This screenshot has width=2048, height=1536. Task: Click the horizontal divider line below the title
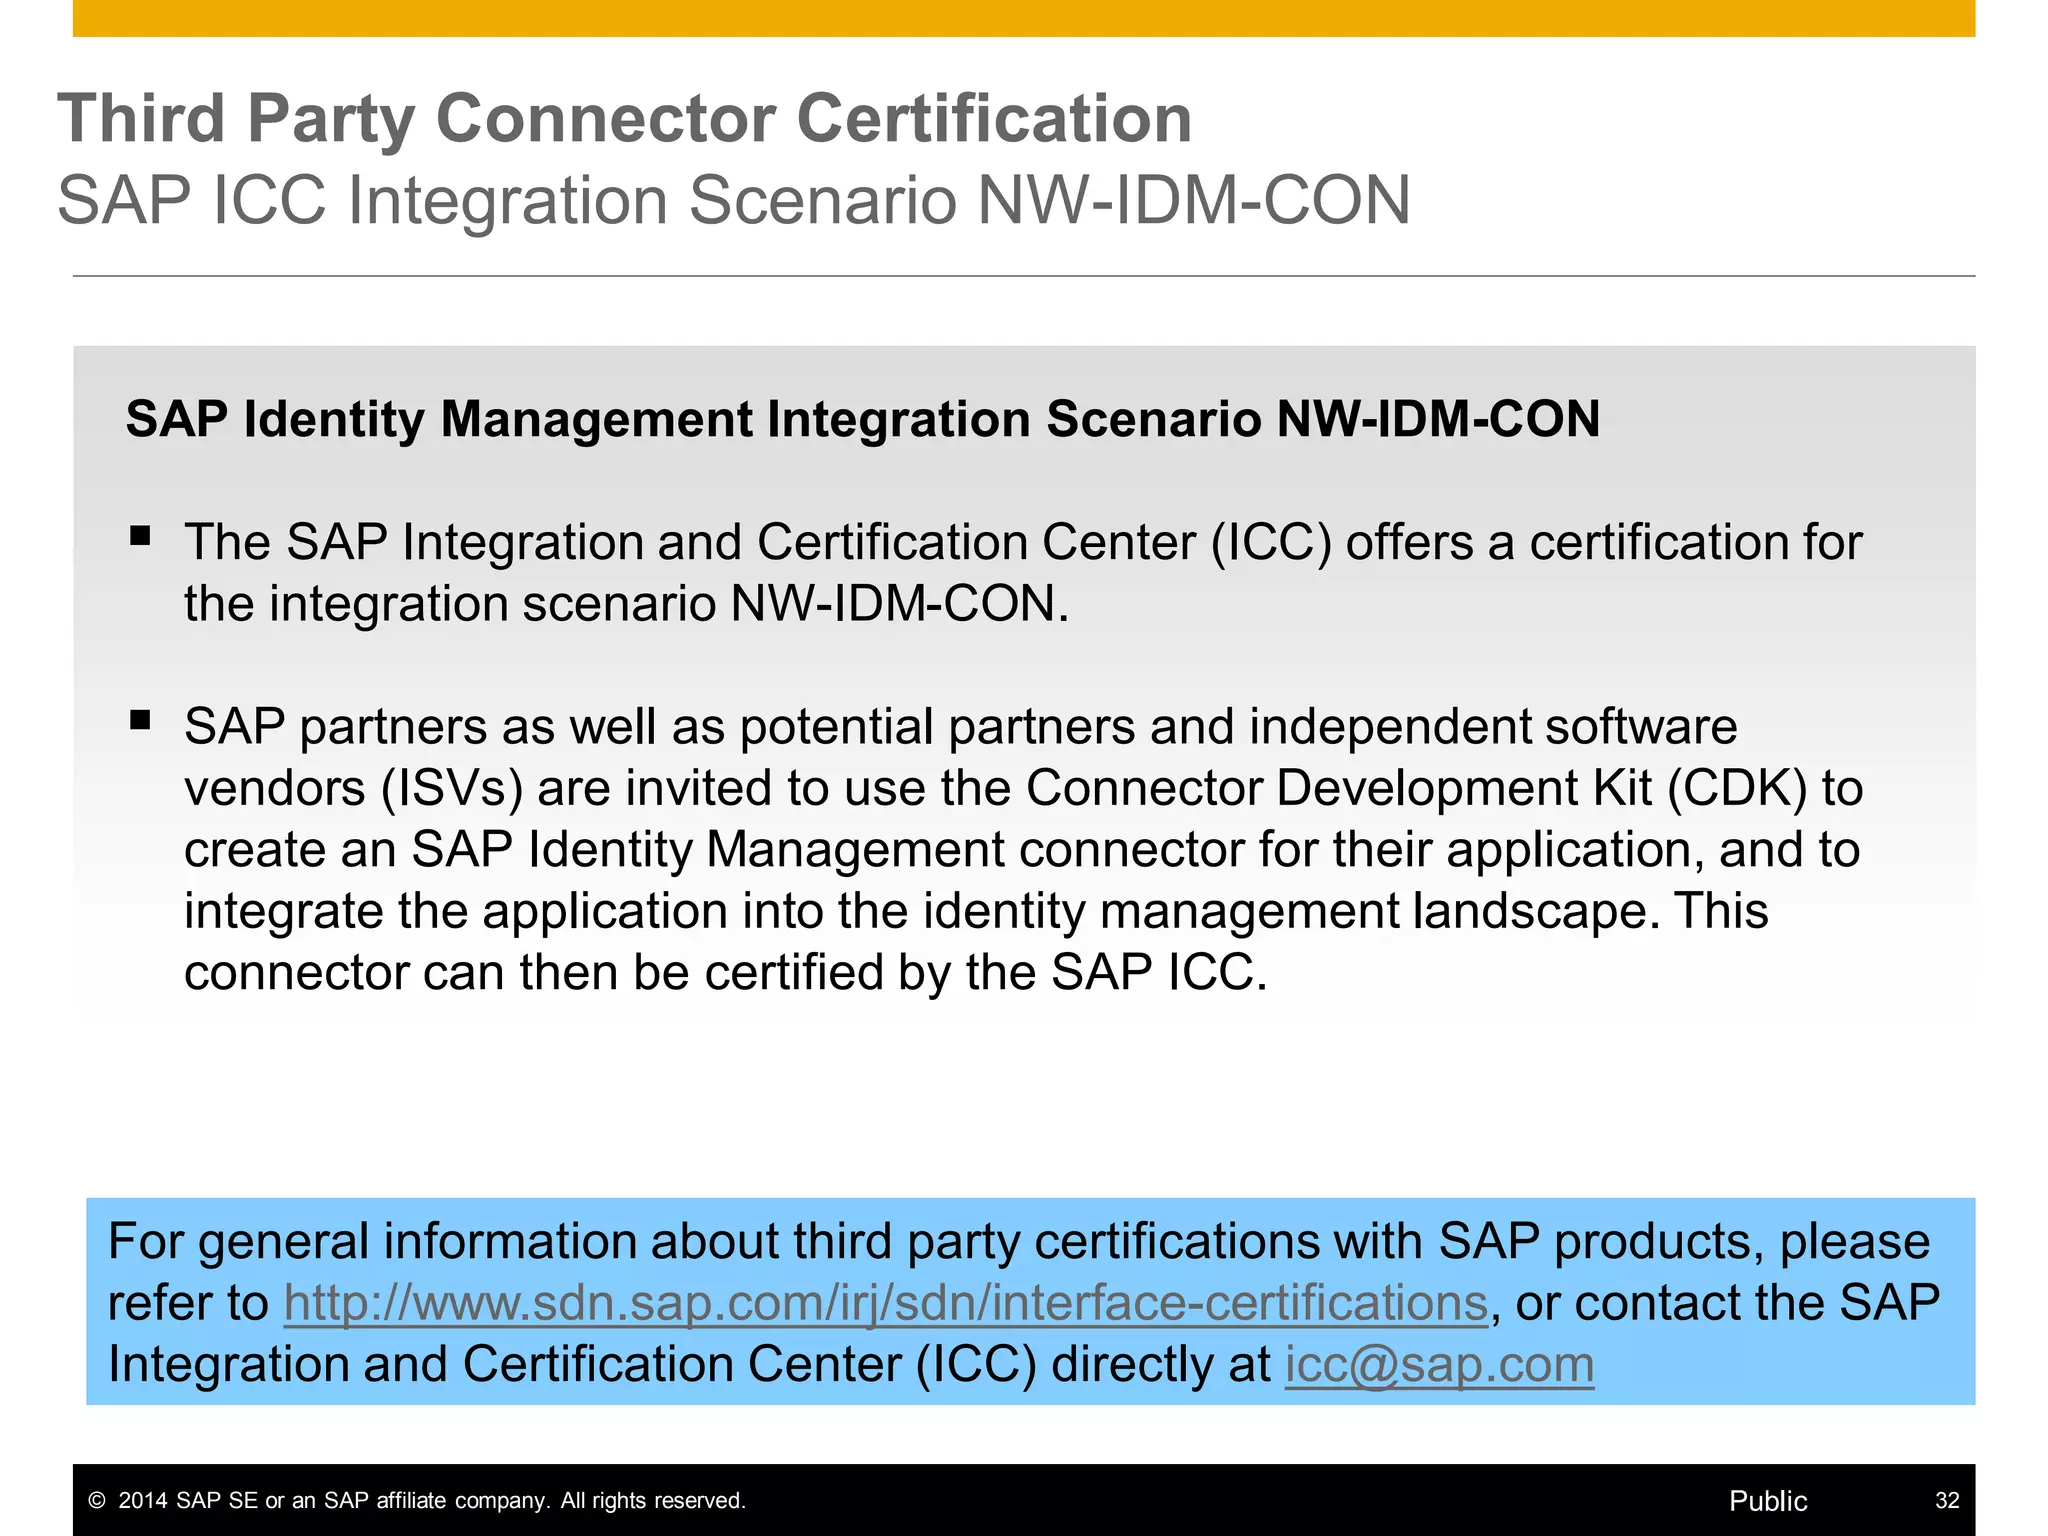(x=1024, y=276)
